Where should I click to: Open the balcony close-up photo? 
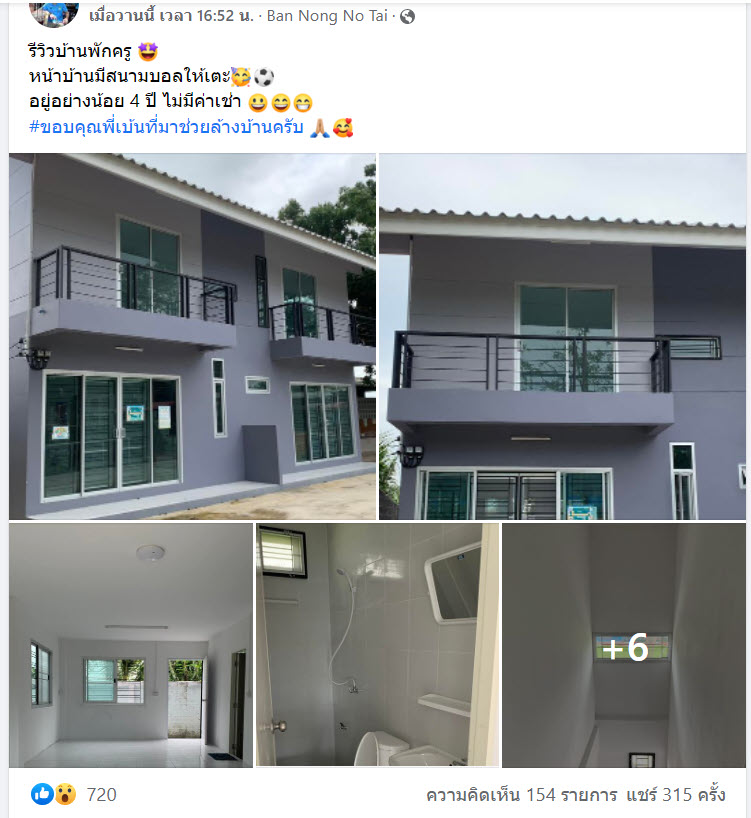(x=562, y=336)
